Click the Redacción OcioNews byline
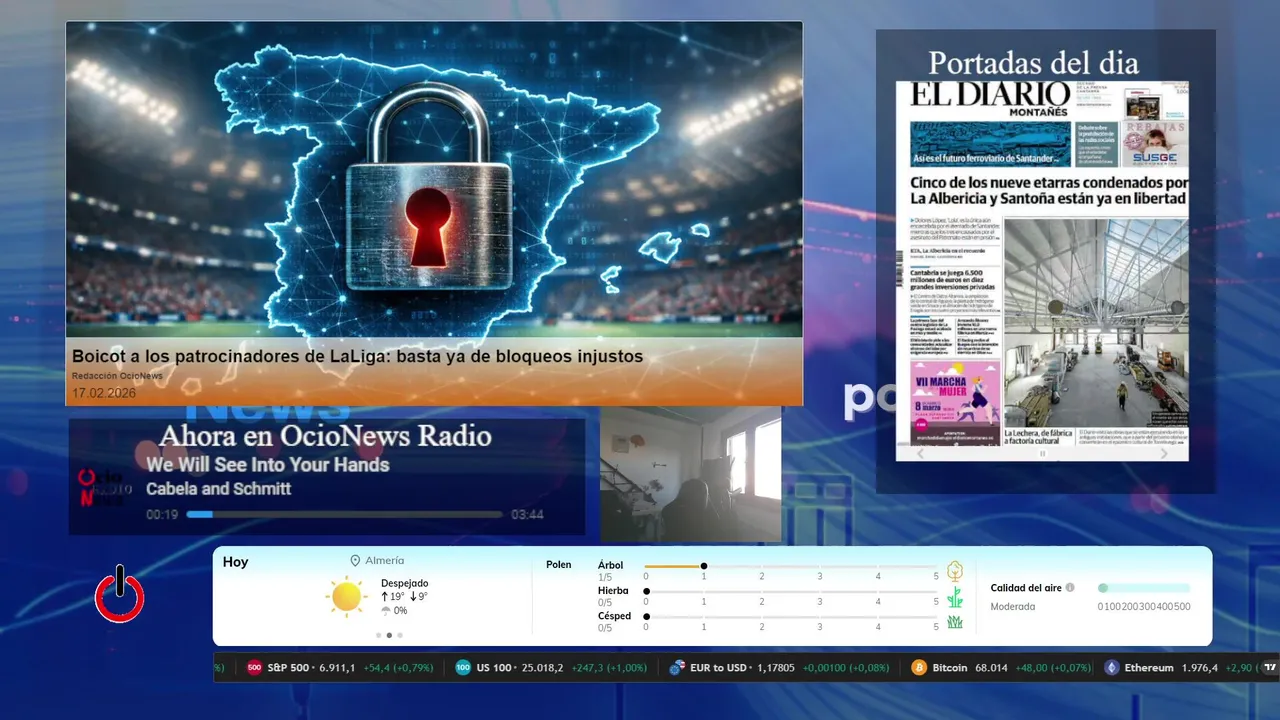This screenshot has height=720, width=1280. point(117,376)
